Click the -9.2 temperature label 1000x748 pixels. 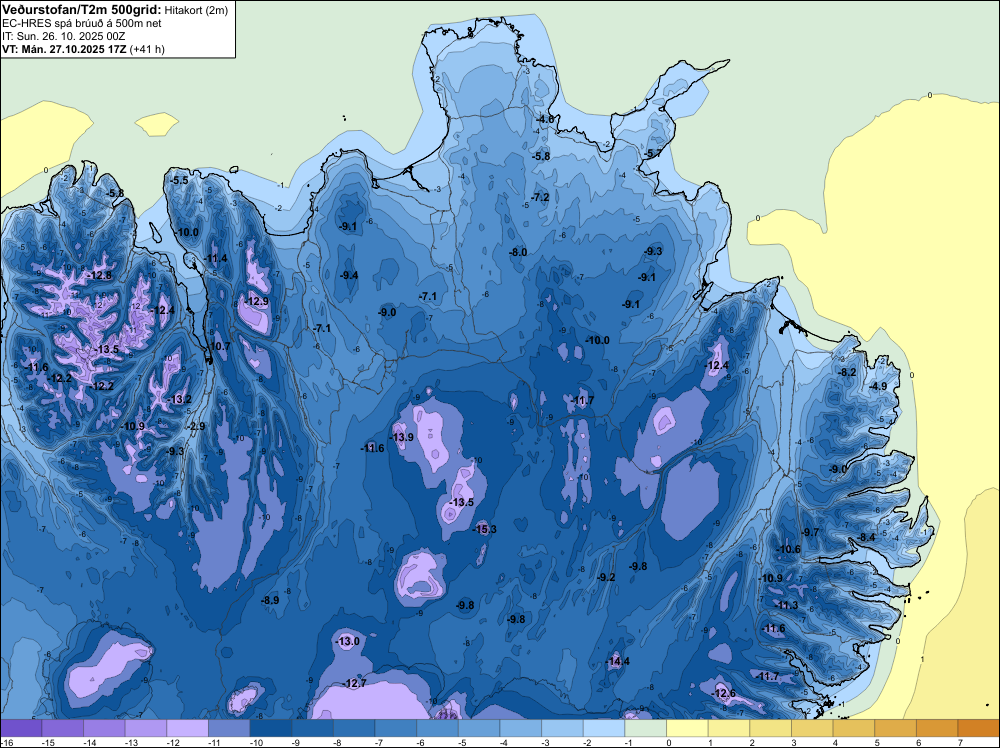coord(606,578)
